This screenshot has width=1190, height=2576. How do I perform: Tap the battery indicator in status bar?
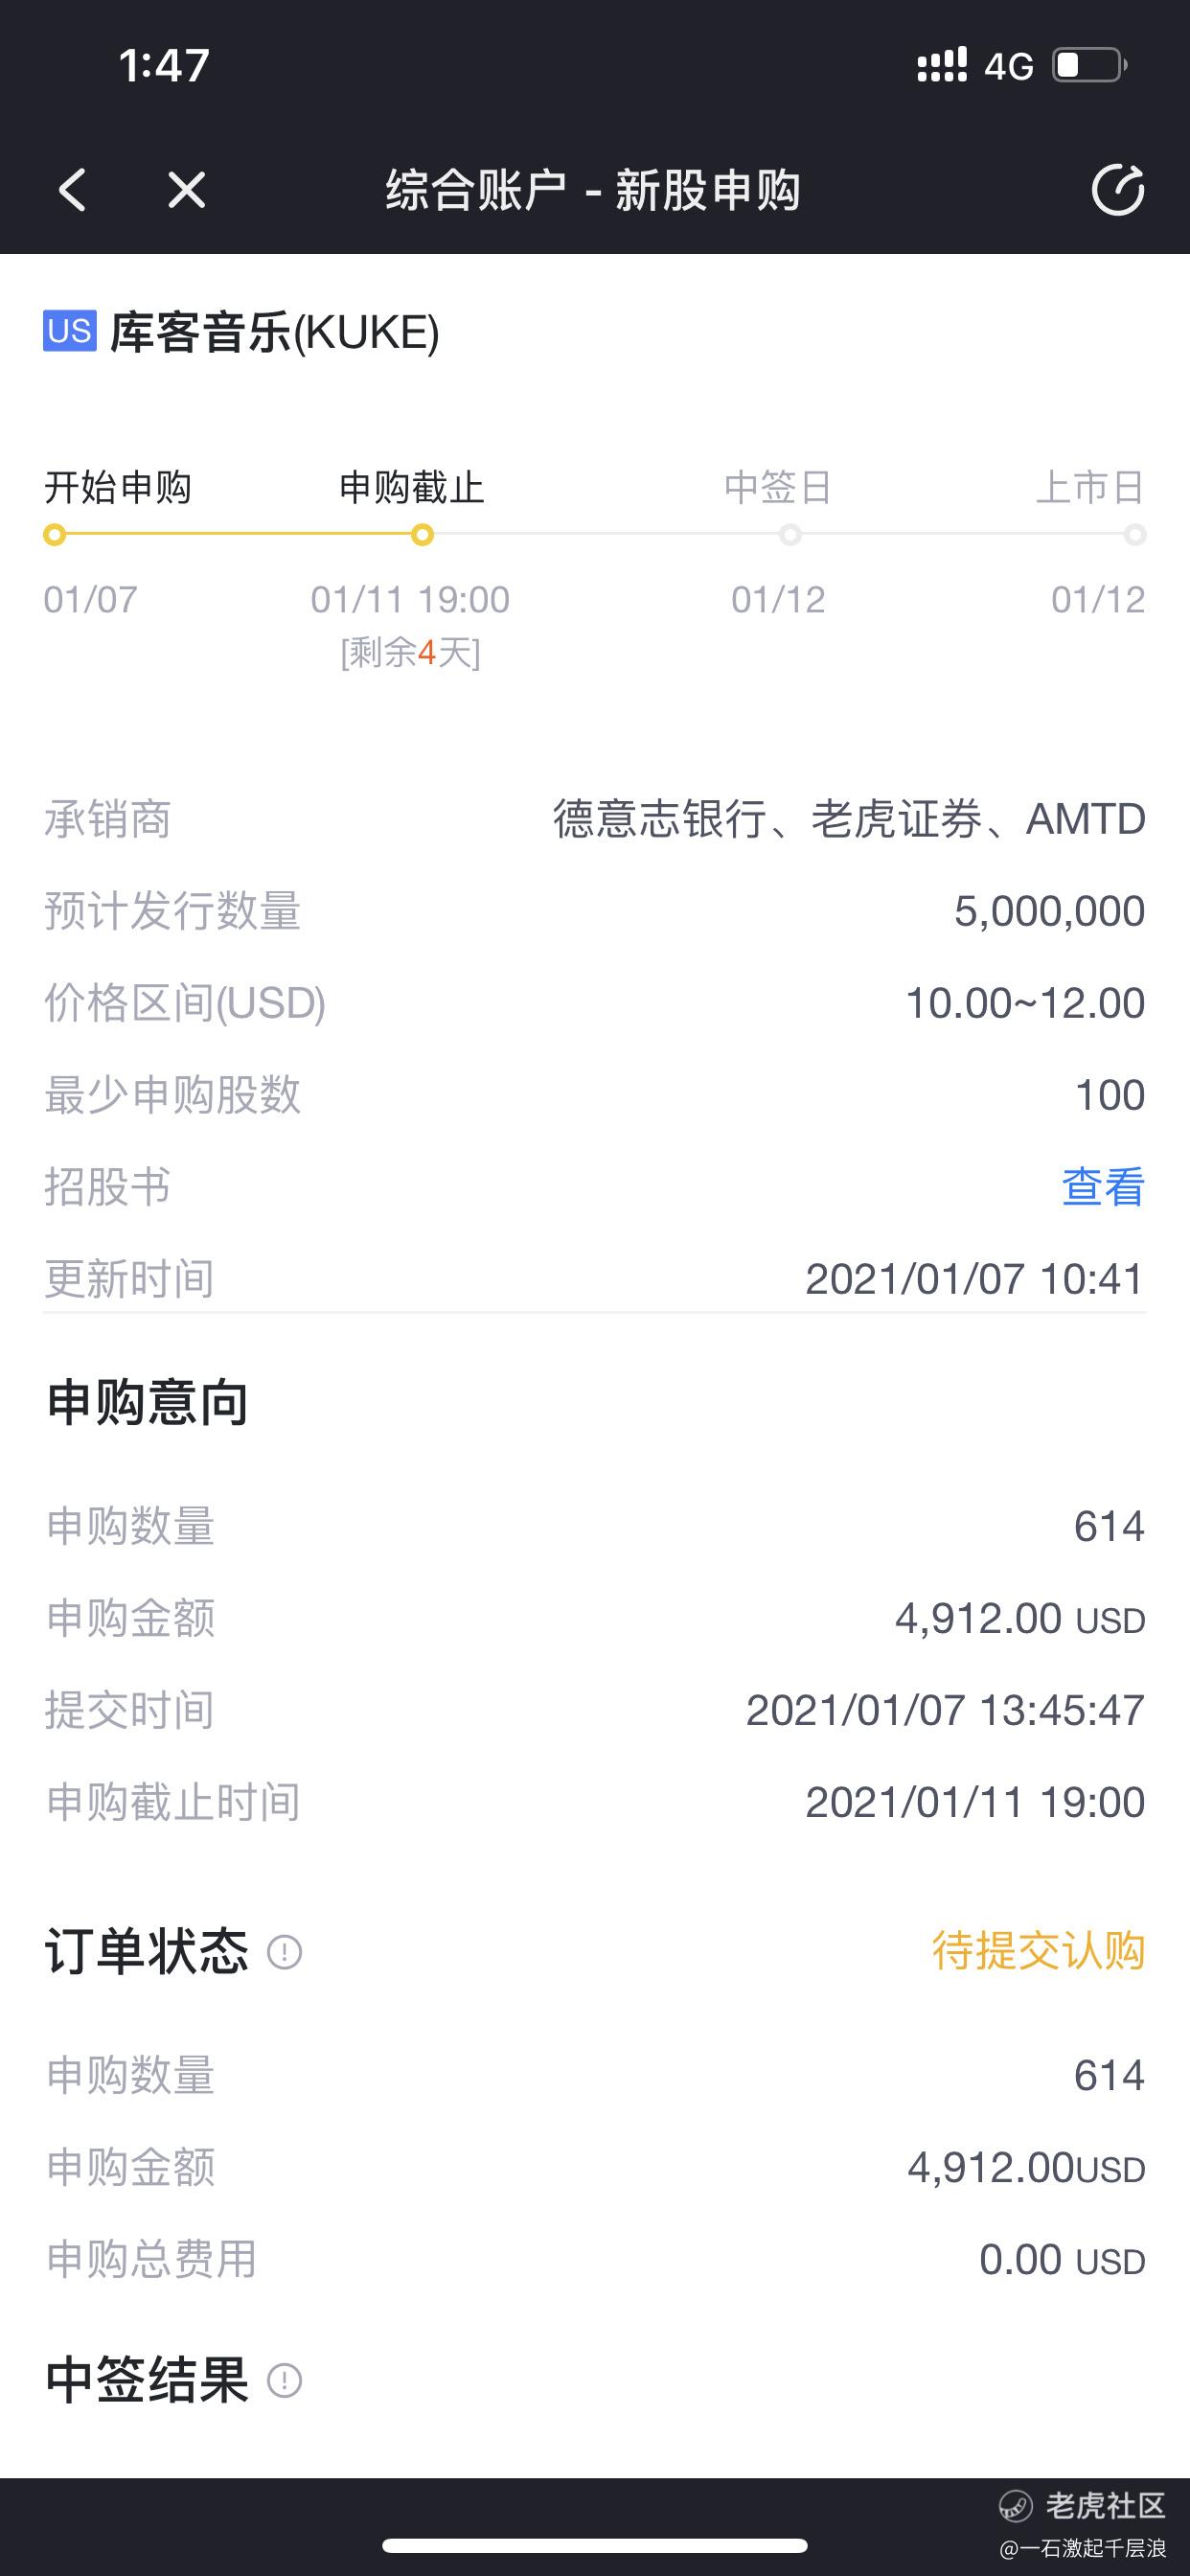[1090, 65]
